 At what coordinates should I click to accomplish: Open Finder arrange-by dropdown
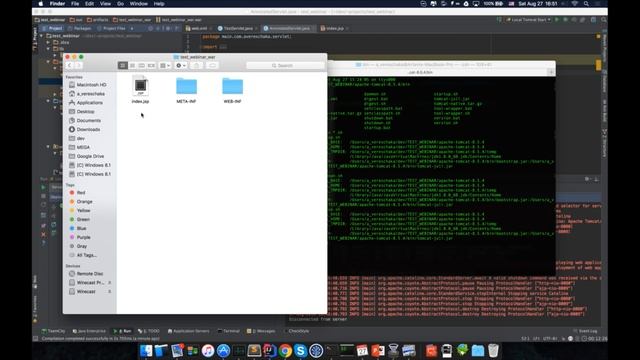[x=165, y=65]
